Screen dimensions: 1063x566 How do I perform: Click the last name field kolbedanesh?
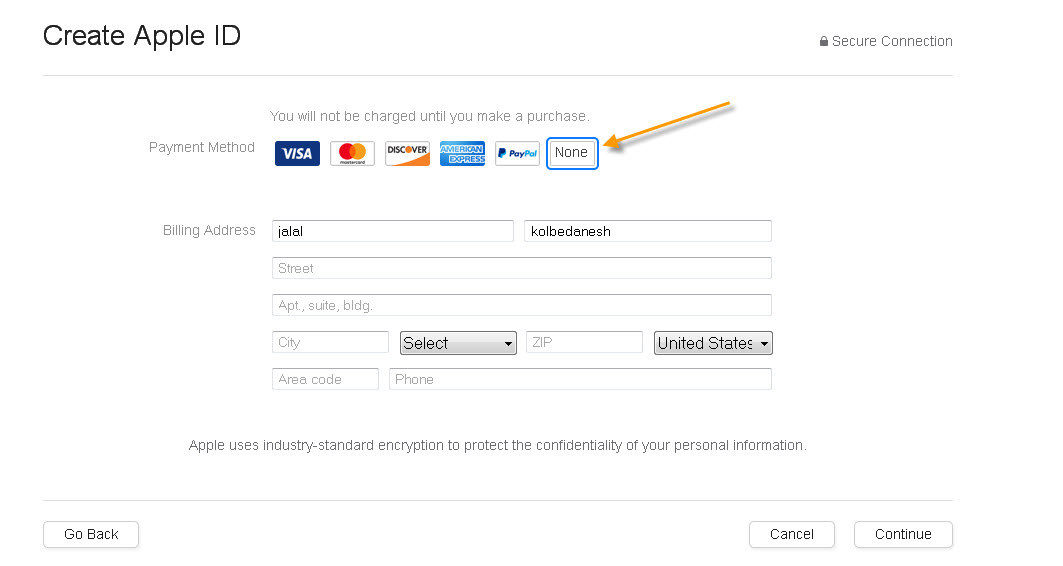[647, 231]
